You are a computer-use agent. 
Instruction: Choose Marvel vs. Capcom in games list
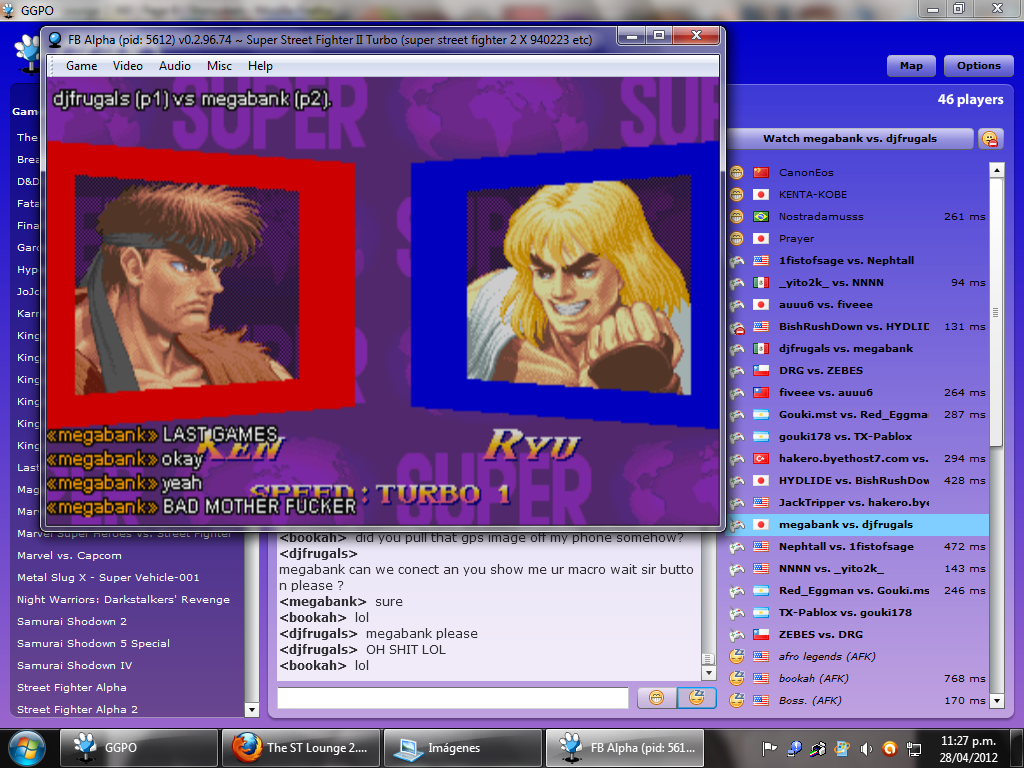(69, 556)
